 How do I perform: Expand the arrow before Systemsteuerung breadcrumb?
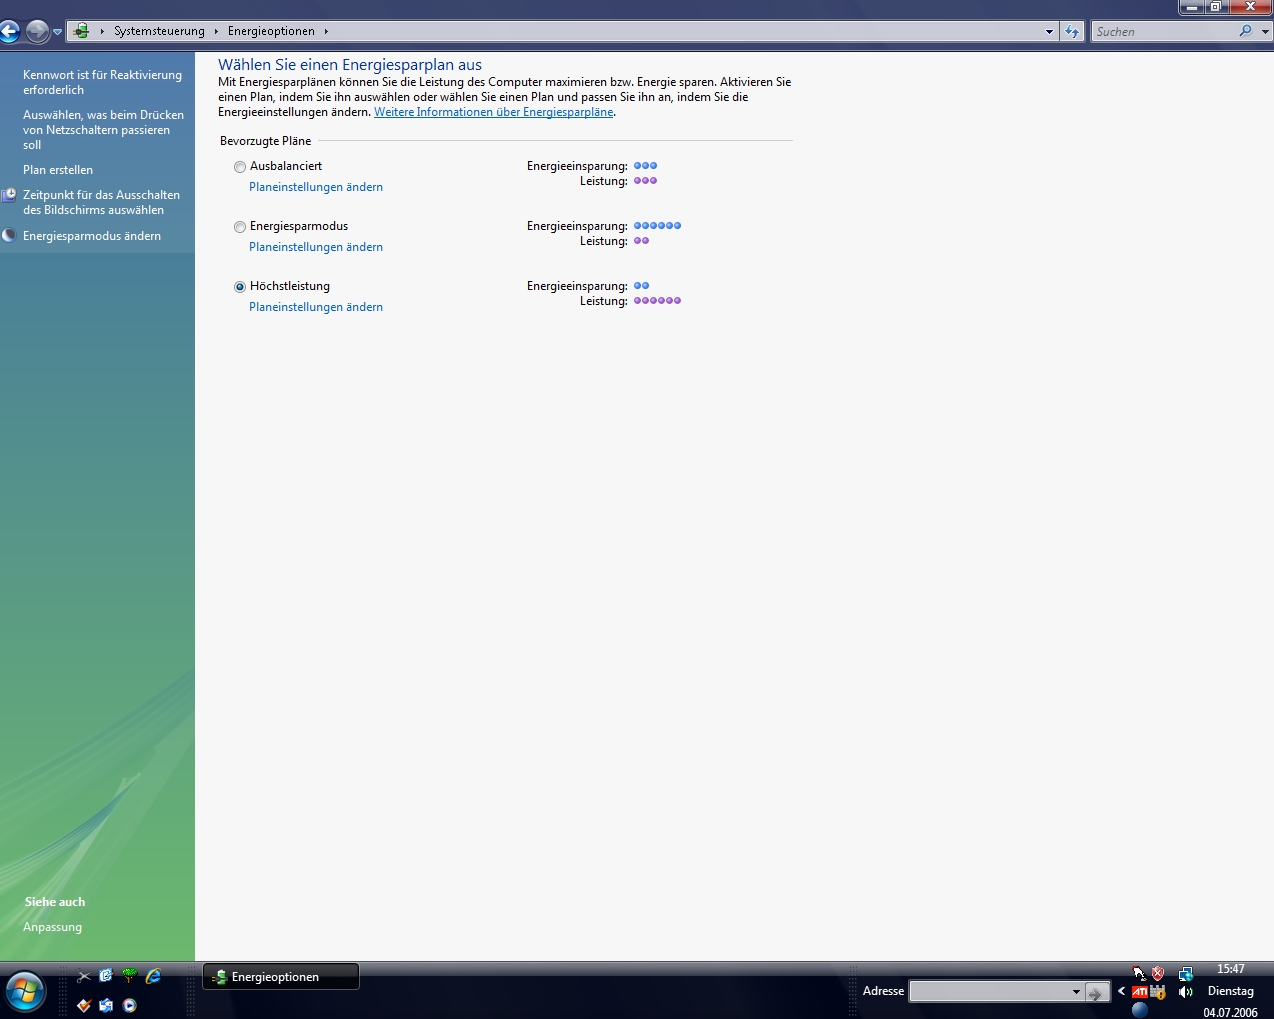click(x=102, y=31)
